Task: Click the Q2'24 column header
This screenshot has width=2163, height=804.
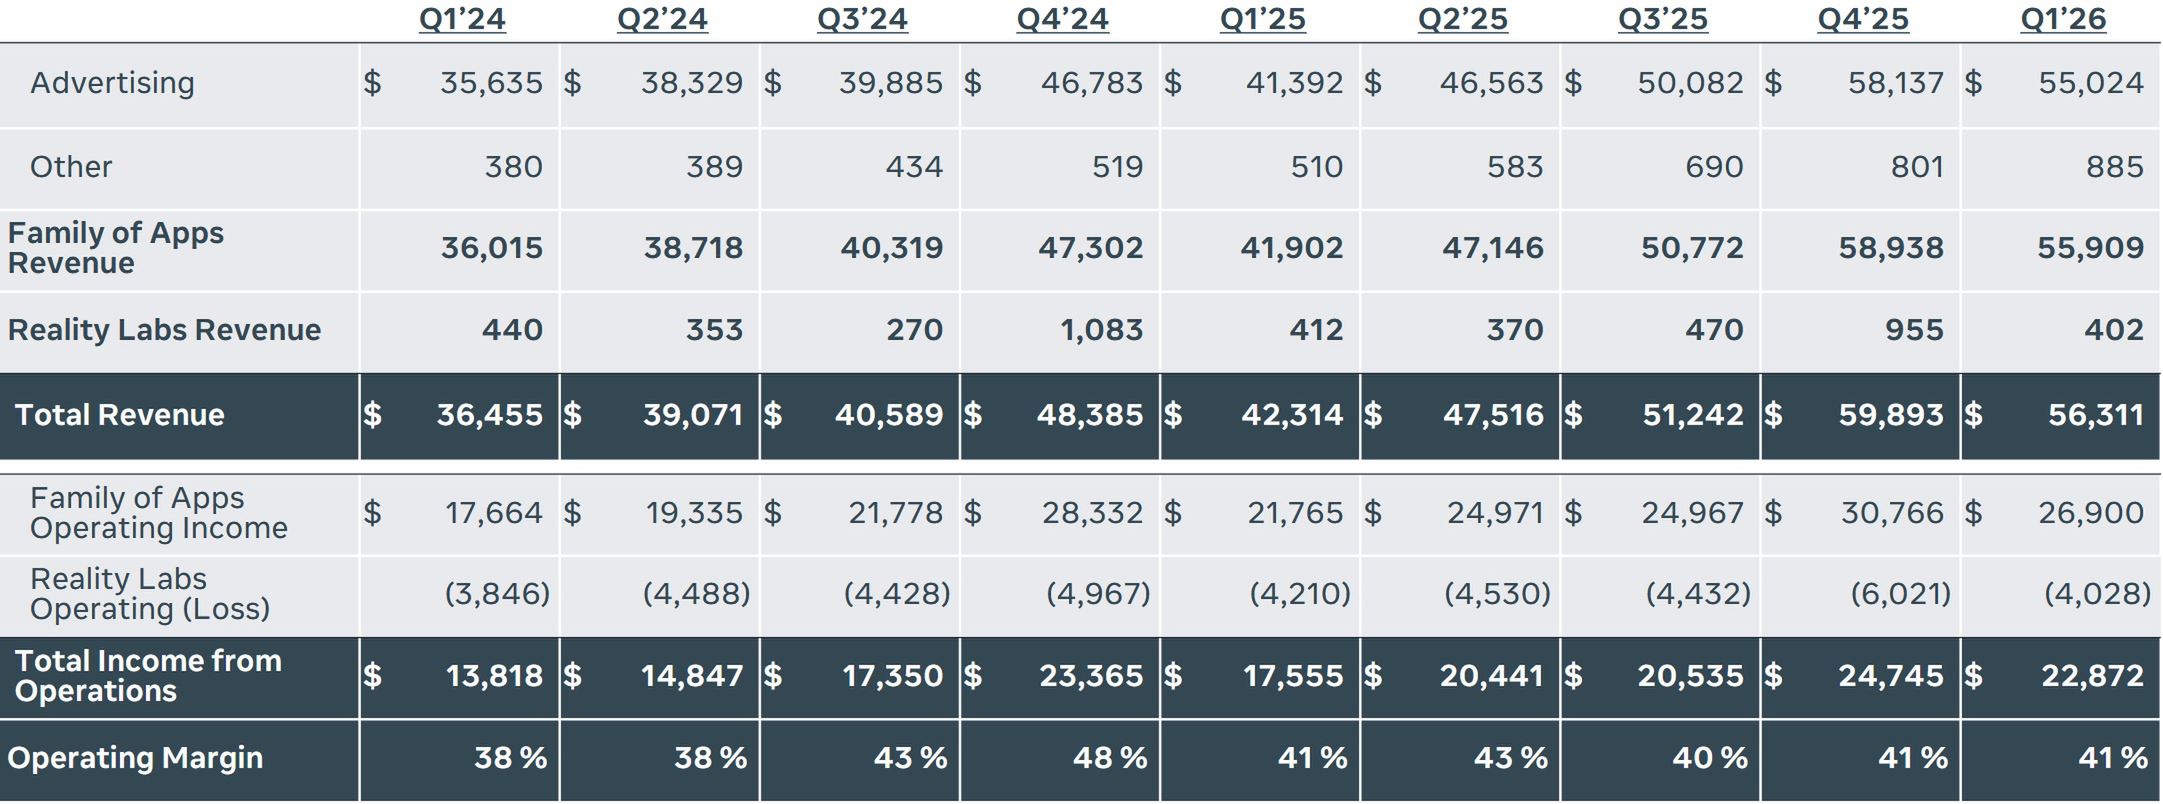Action: pyautogui.click(x=662, y=19)
